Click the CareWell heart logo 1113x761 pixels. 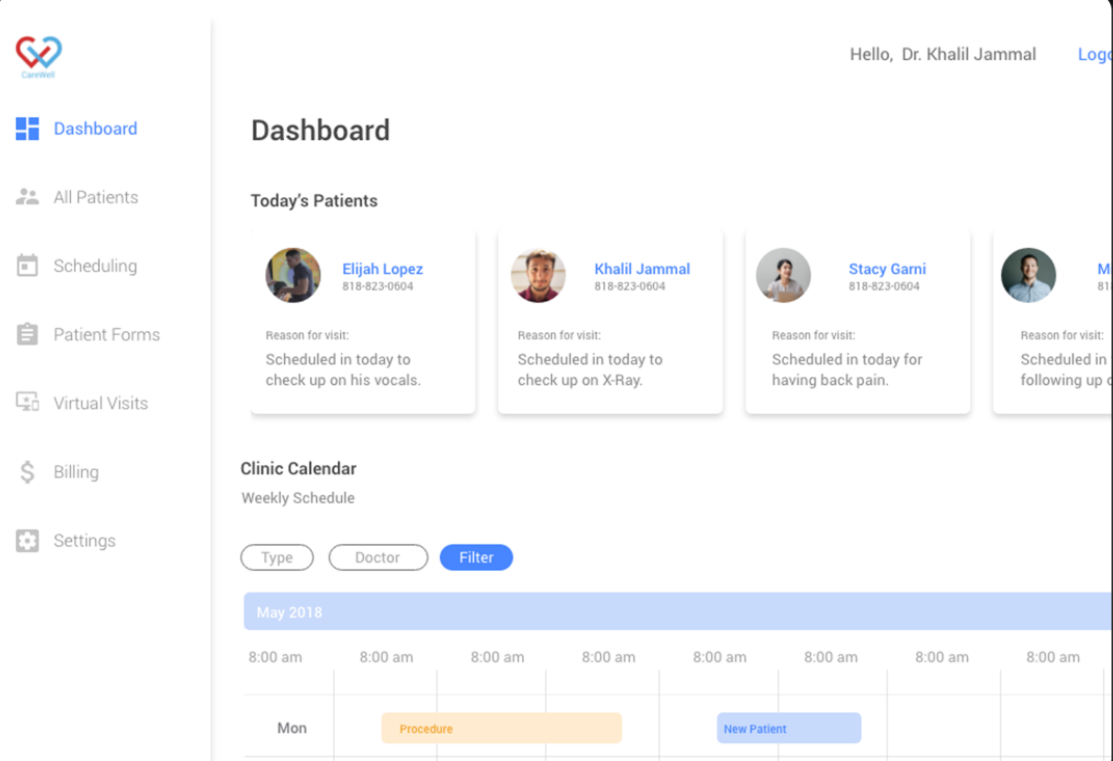[x=36, y=52]
